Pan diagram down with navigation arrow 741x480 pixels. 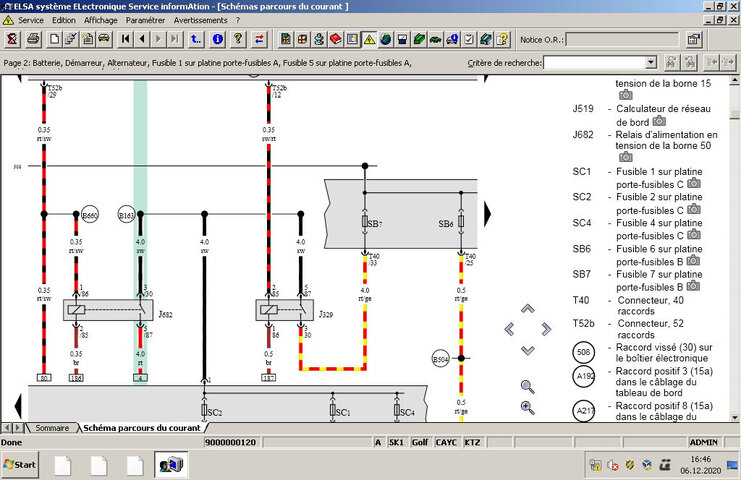click(528, 350)
